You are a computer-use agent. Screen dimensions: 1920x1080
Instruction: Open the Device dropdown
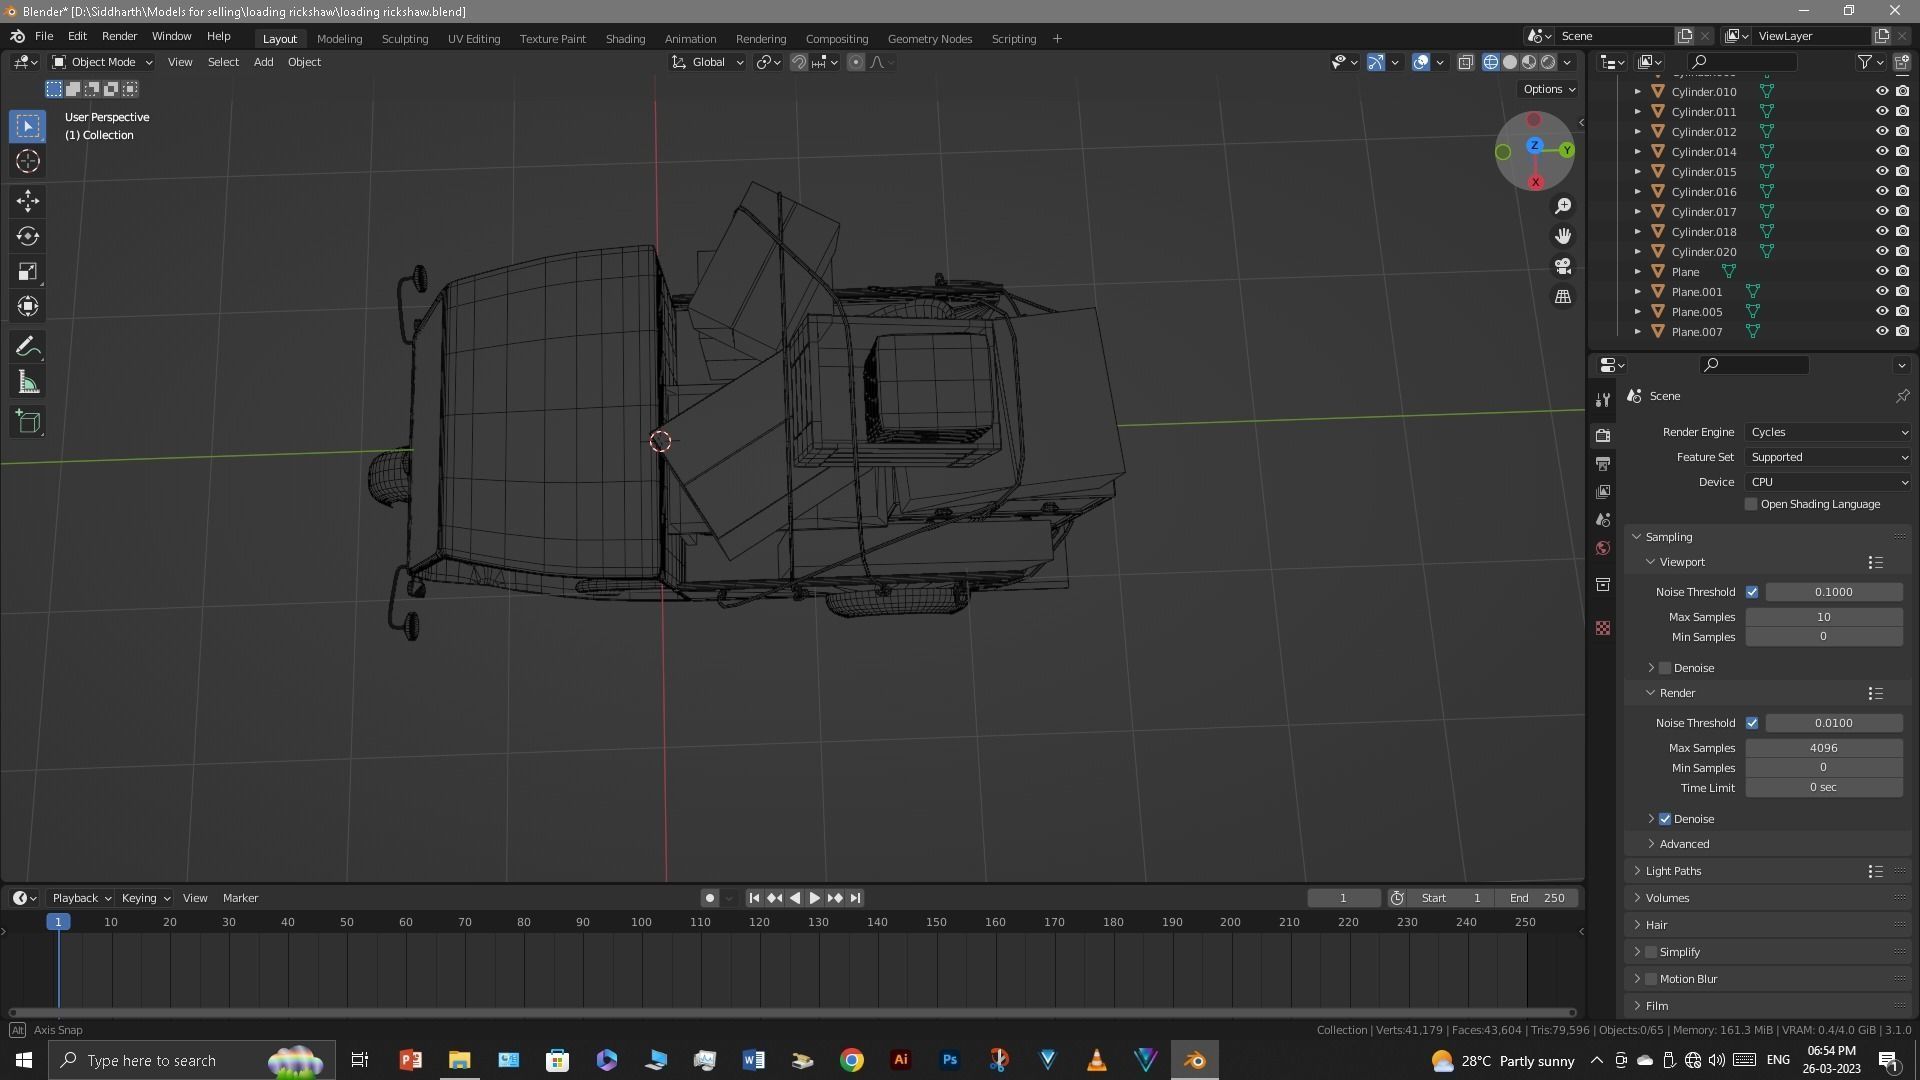pyautogui.click(x=1828, y=482)
